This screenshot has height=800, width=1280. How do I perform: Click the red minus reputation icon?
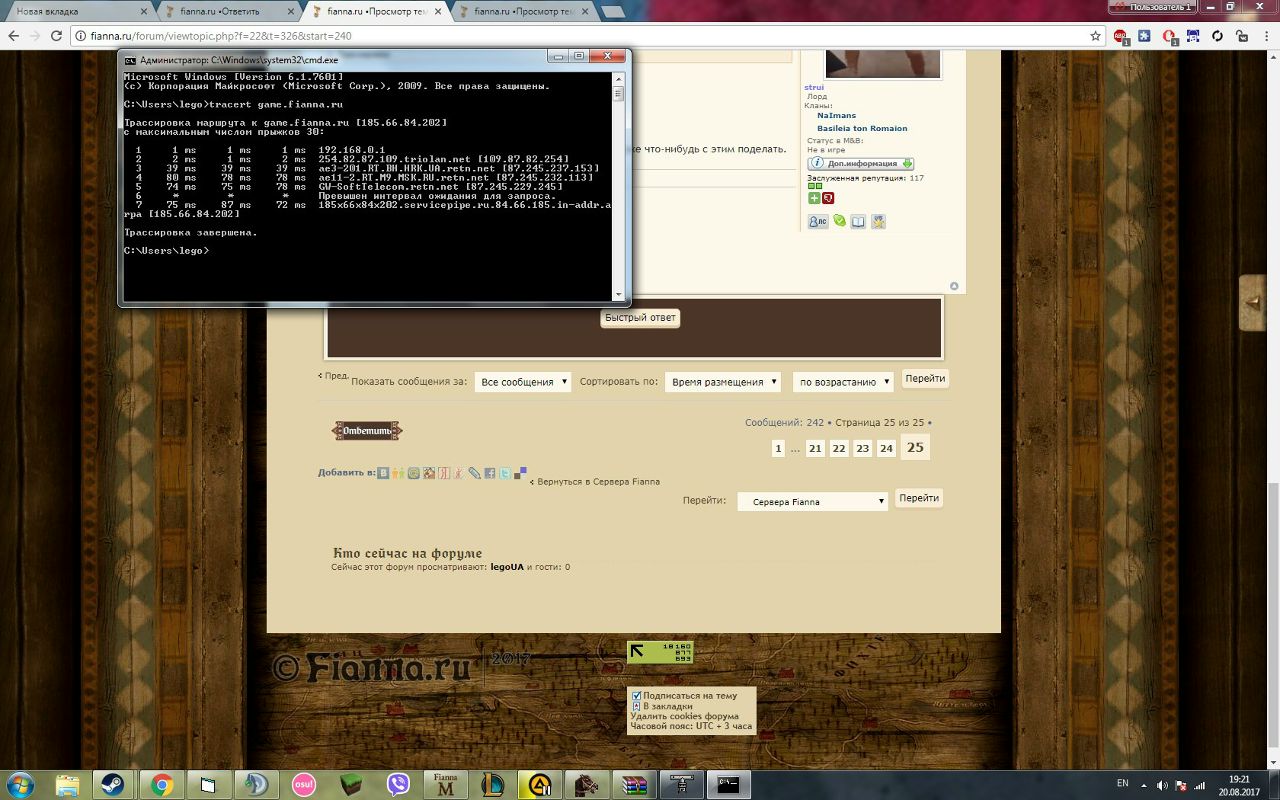[x=827, y=198]
